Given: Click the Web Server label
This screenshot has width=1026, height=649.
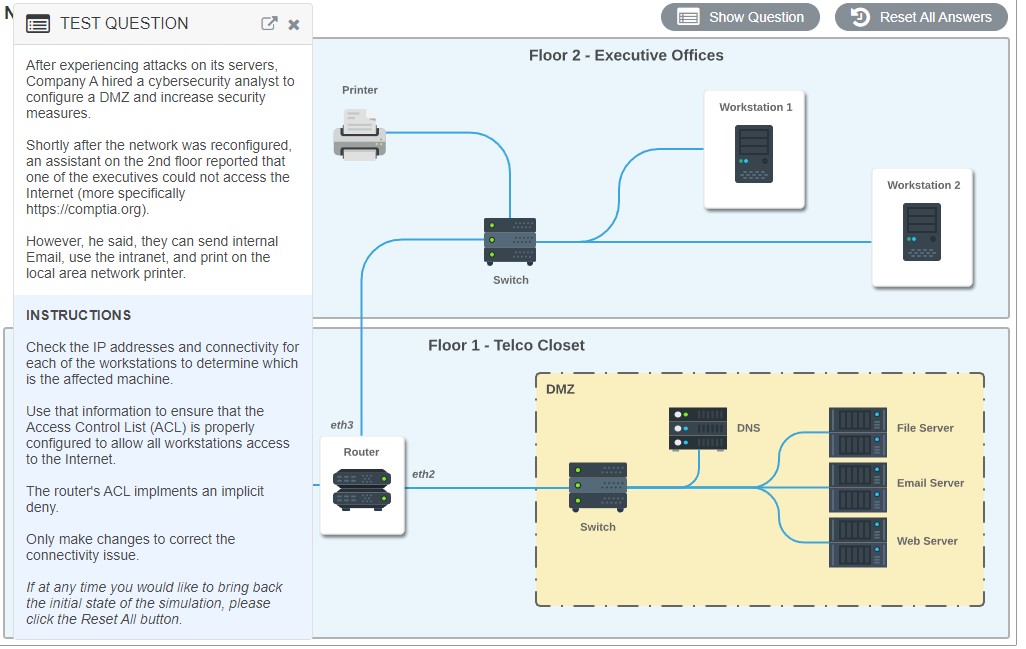Looking at the screenshot, I should click(927, 541).
